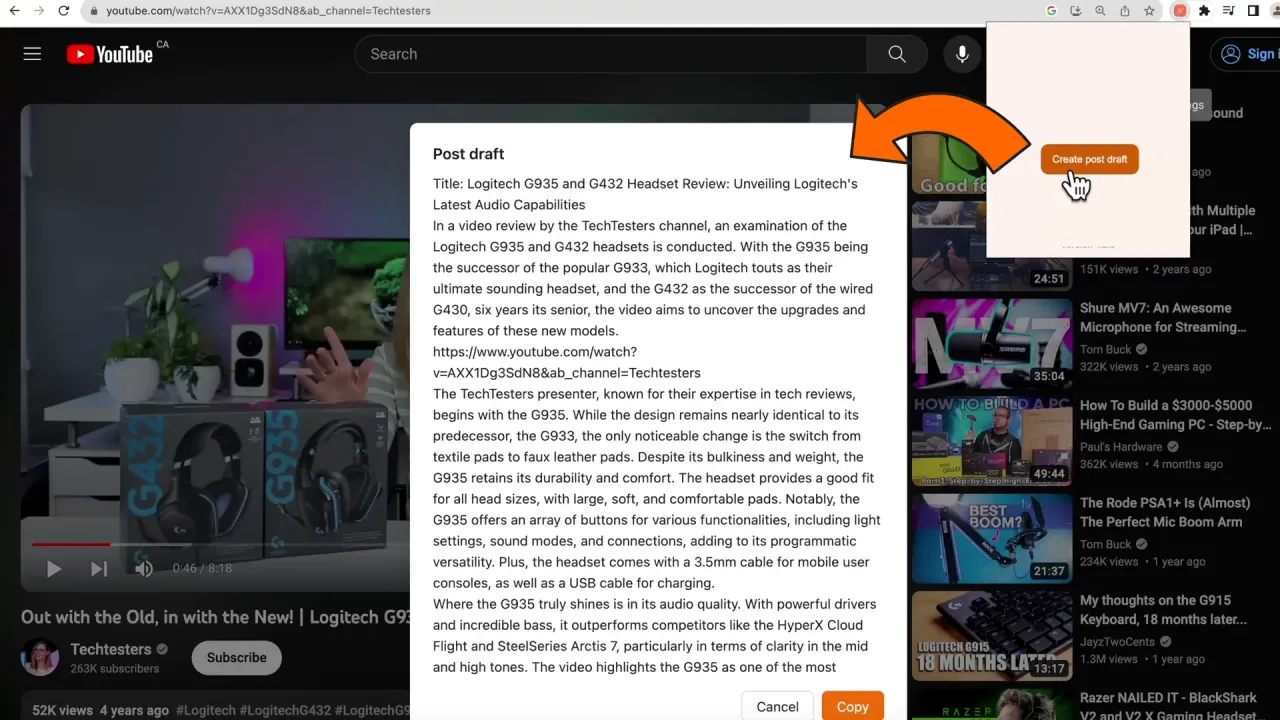Open the Techtesters channel name link

point(111,649)
